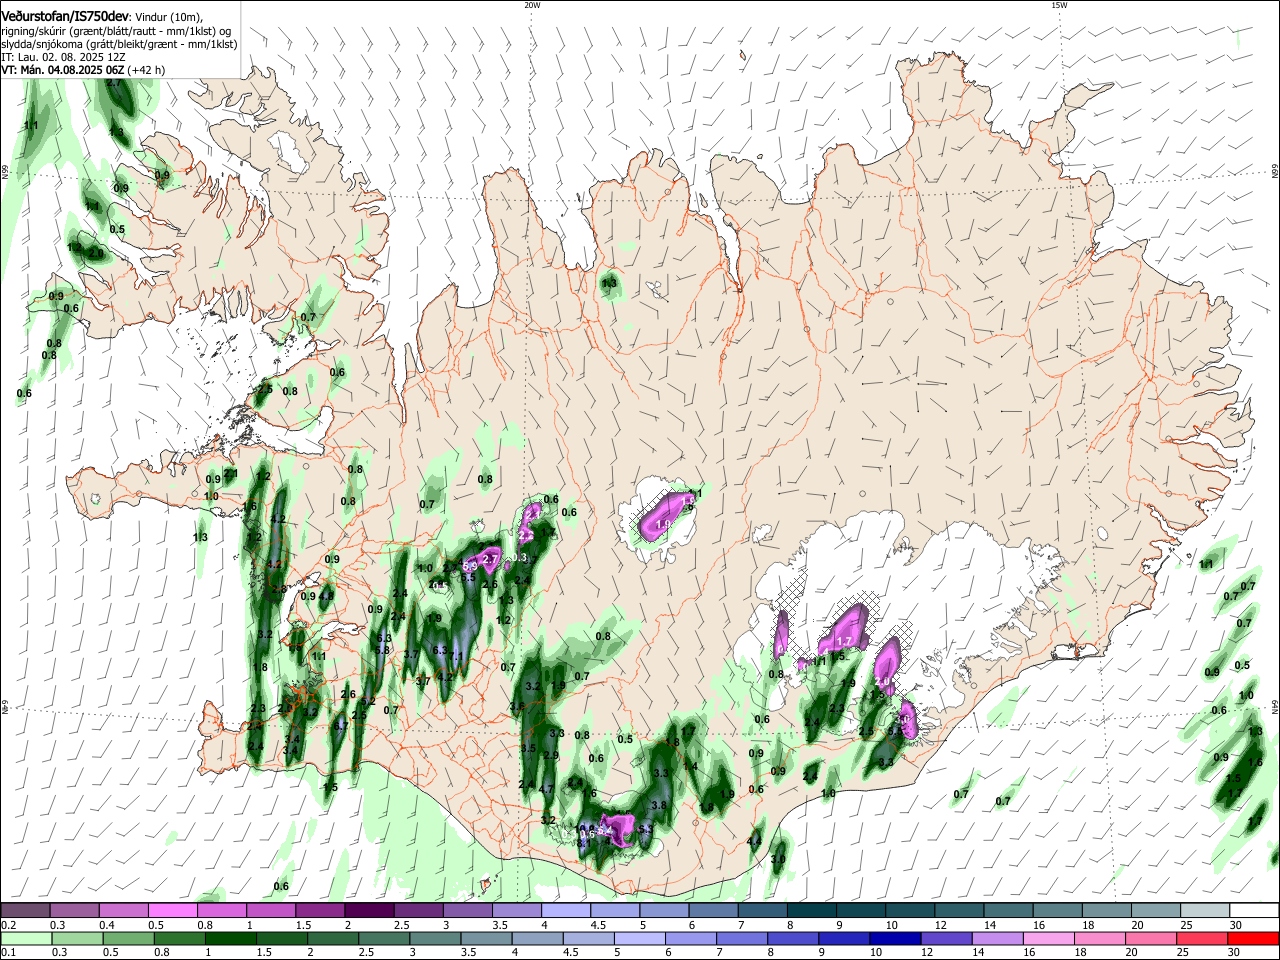This screenshot has height=960, width=1280.
Task: Click the Veðurstofan/IS750dev title text
Action: (64, 16)
